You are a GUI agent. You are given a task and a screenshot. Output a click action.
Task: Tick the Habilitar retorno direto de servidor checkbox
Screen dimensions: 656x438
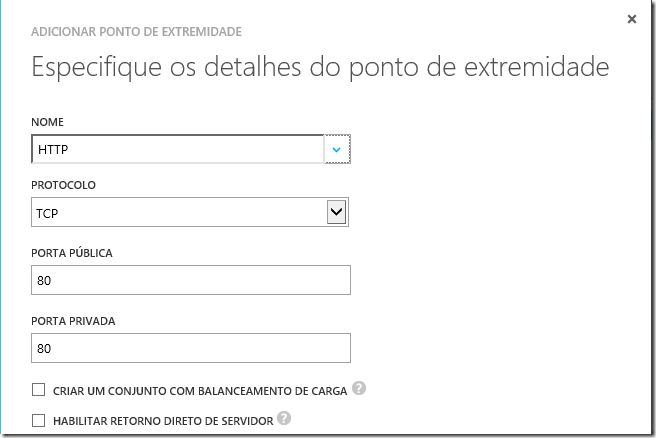[x=39, y=421]
